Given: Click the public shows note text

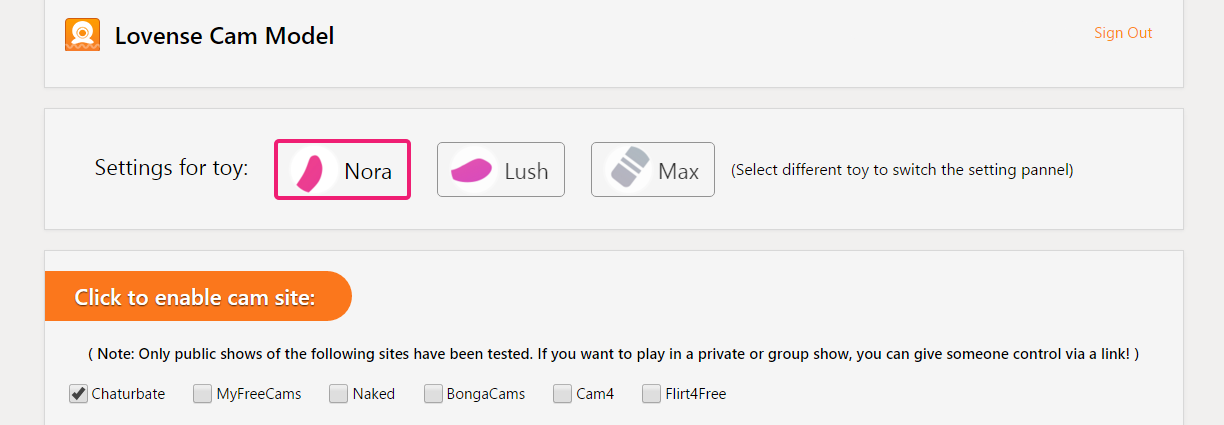Looking at the screenshot, I should click(x=613, y=354).
